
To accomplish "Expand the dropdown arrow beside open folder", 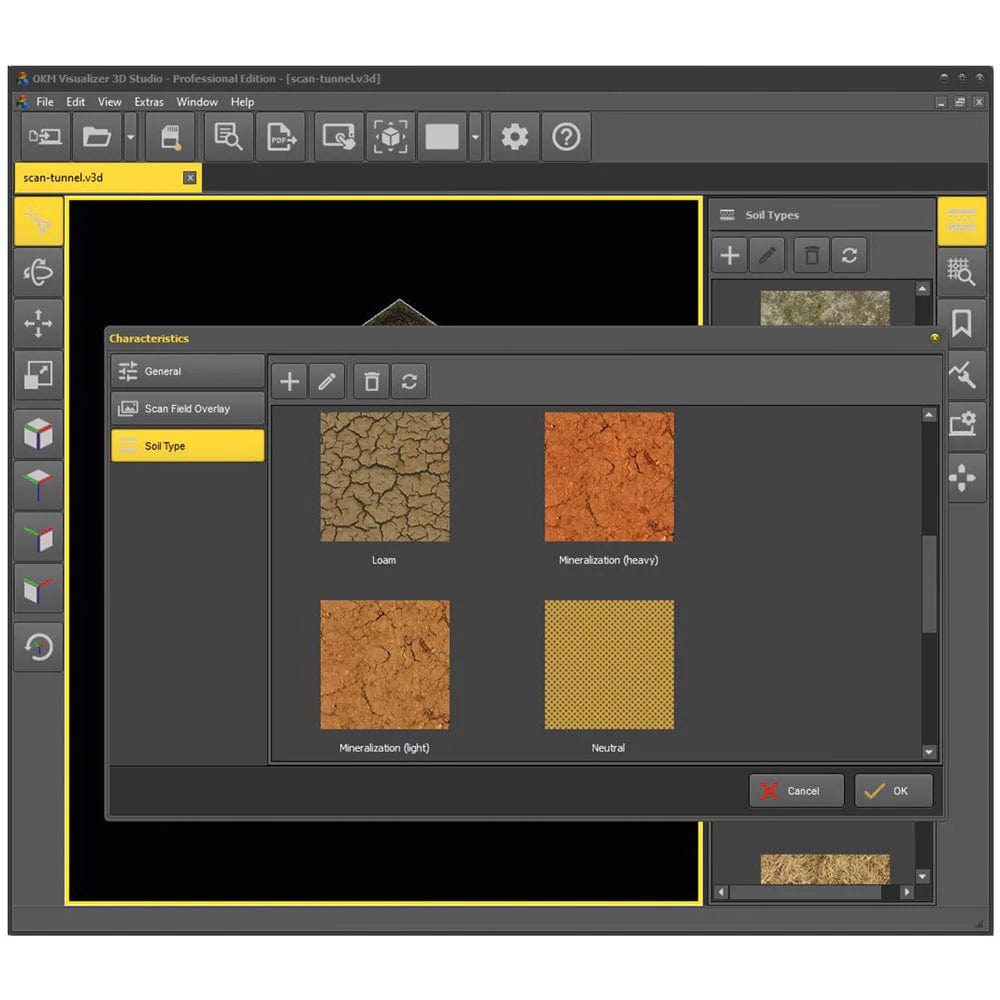I will [x=131, y=137].
